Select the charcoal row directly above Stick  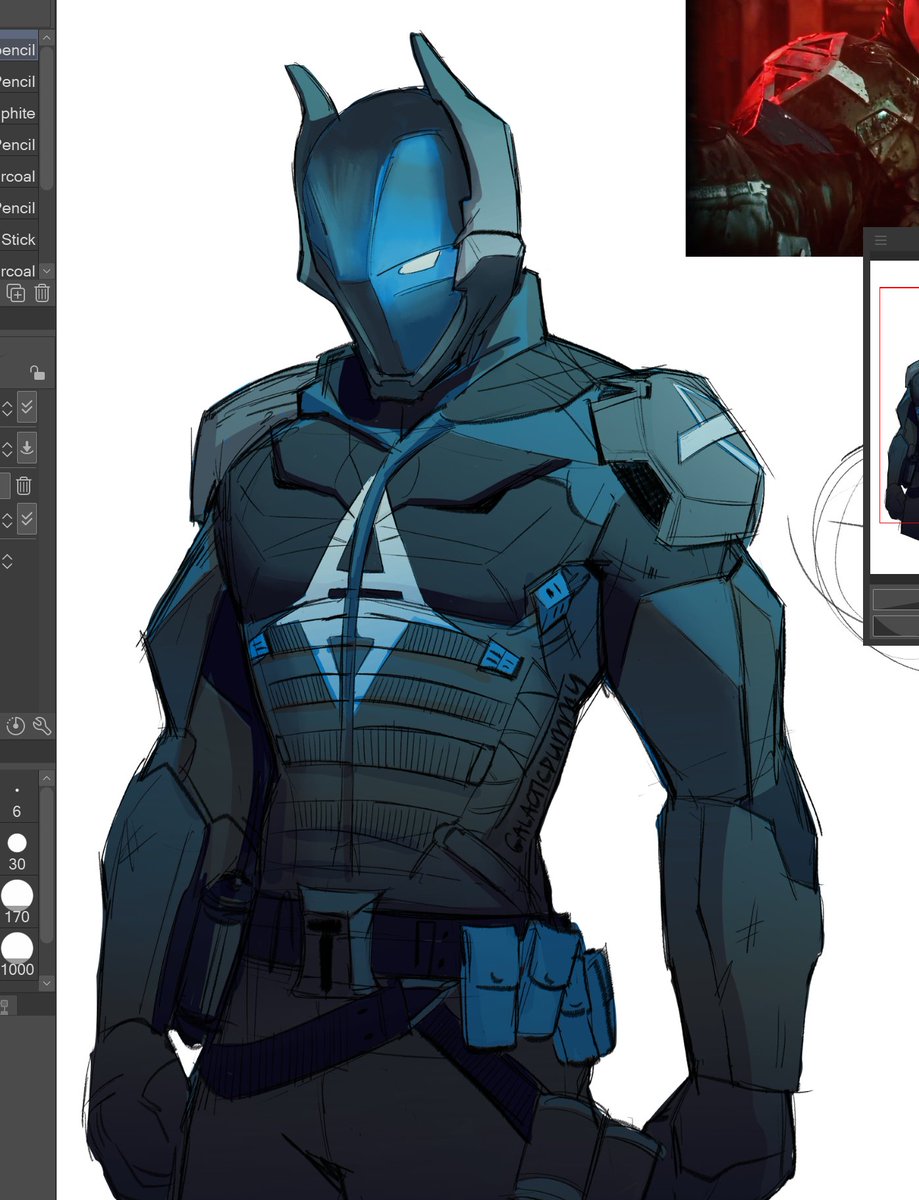[19, 176]
